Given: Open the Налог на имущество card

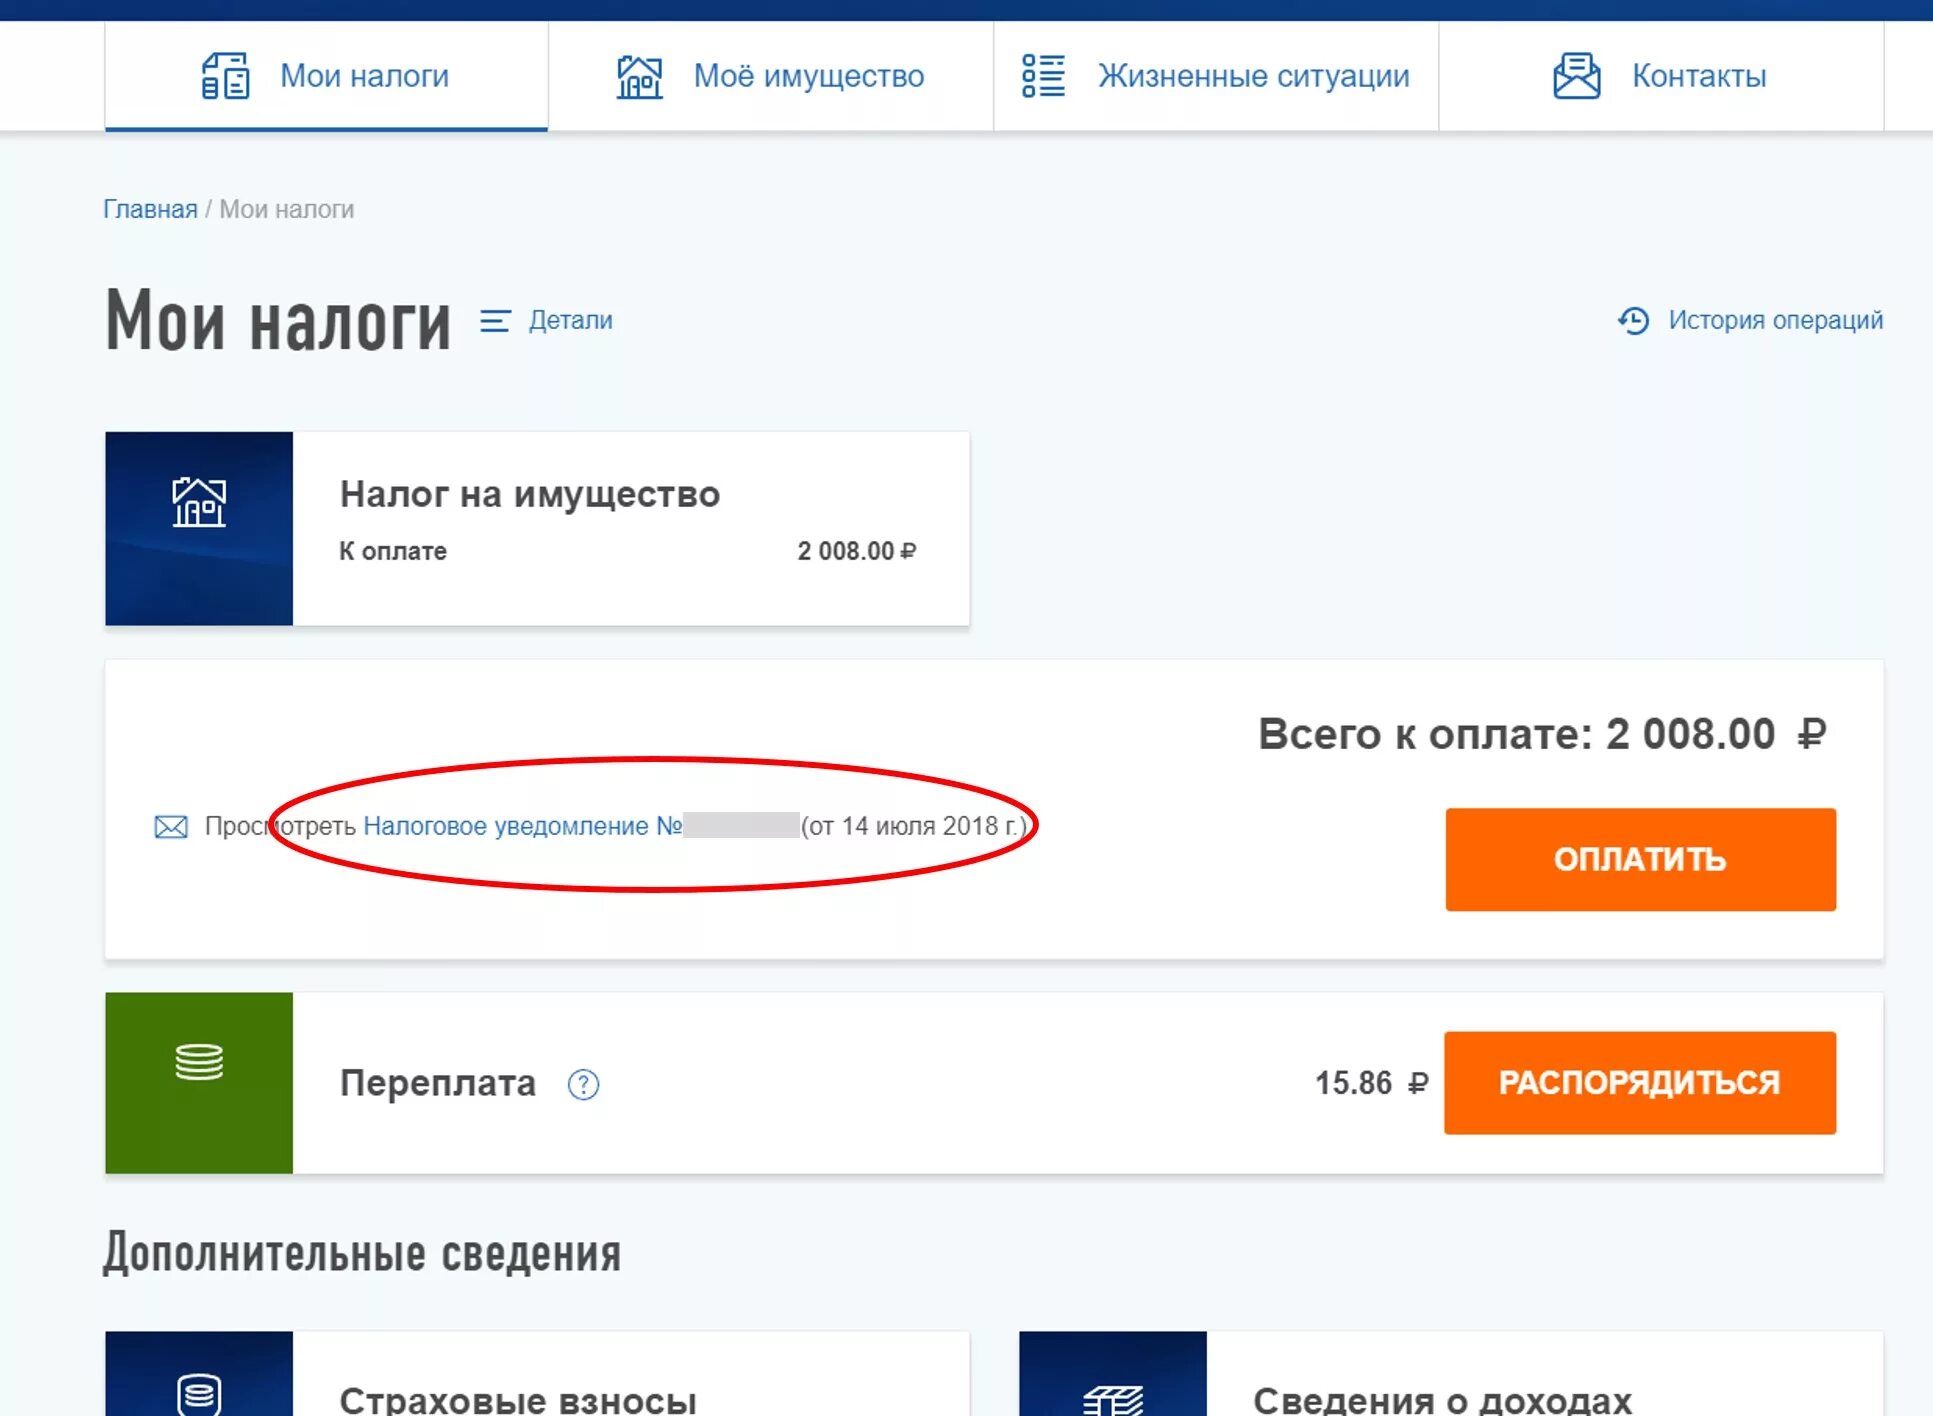Looking at the screenshot, I should pyautogui.click(x=537, y=528).
